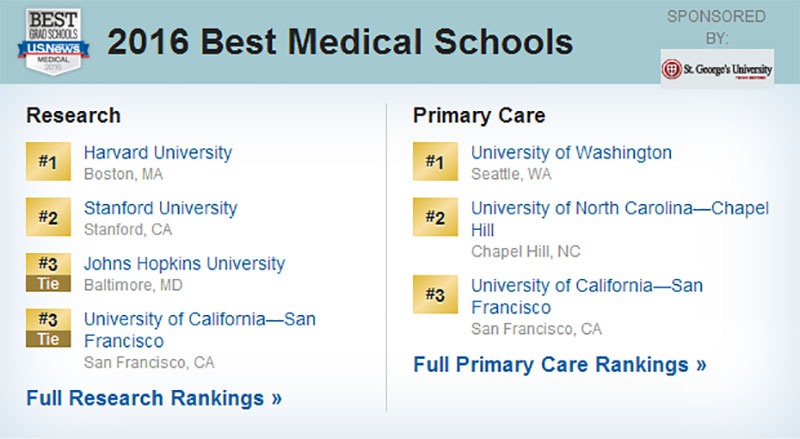Open the Stanford University link
Image resolution: width=800 pixels, height=439 pixels.
coord(160,208)
